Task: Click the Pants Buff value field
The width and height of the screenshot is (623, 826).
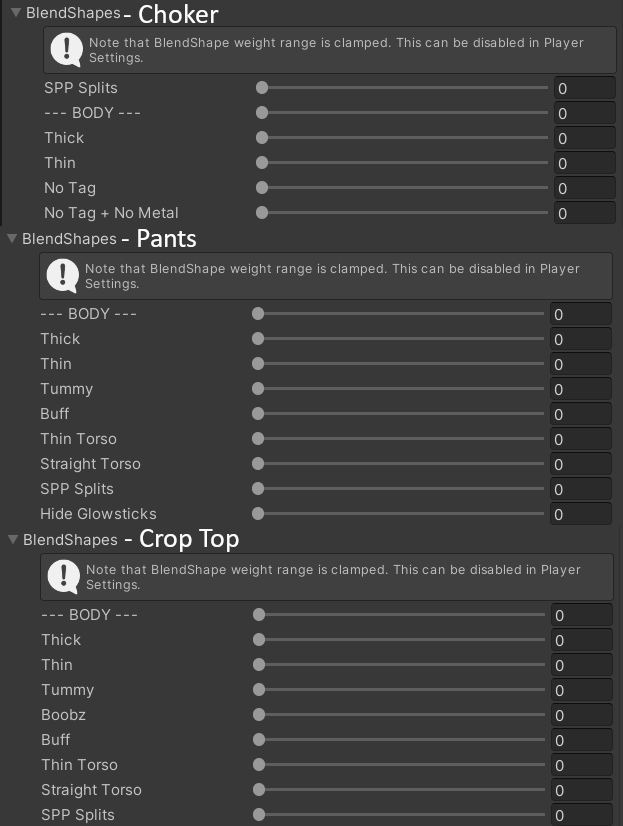Action: point(580,414)
